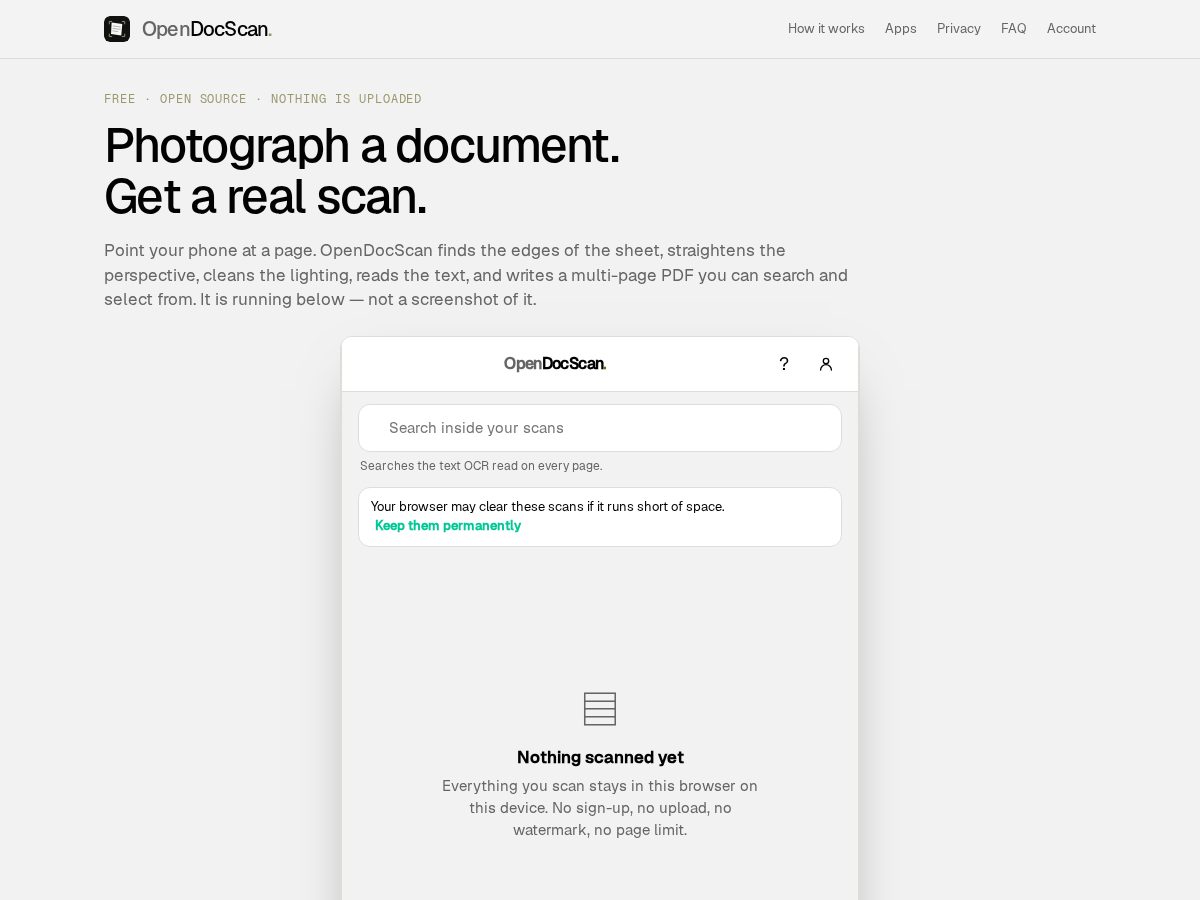This screenshot has width=1200, height=900.
Task: Click the OpenDocScan title in app panel
Action: pyautogui.click(x=555, y=364)
